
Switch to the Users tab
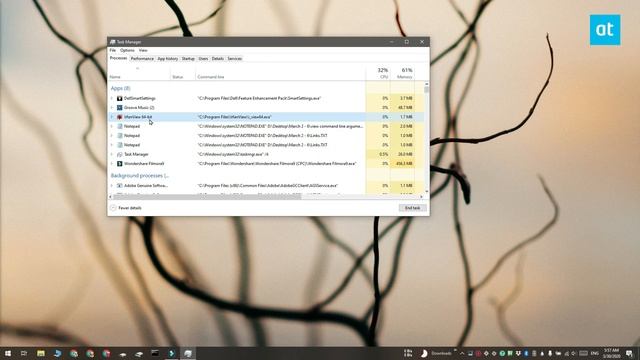tap(203, 59)
